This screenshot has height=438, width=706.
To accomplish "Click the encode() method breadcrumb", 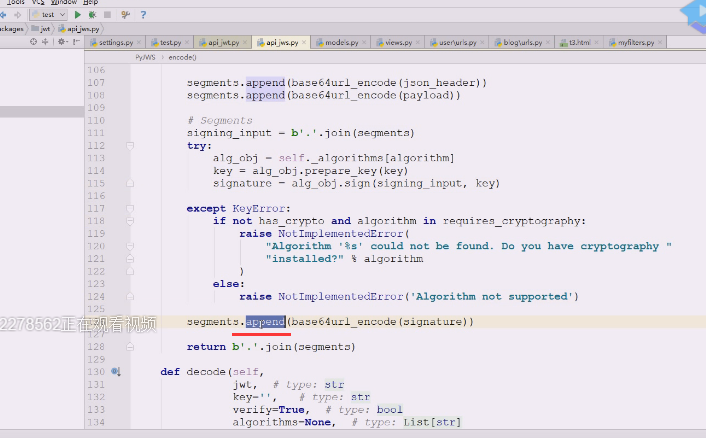I will pos(182,57).
